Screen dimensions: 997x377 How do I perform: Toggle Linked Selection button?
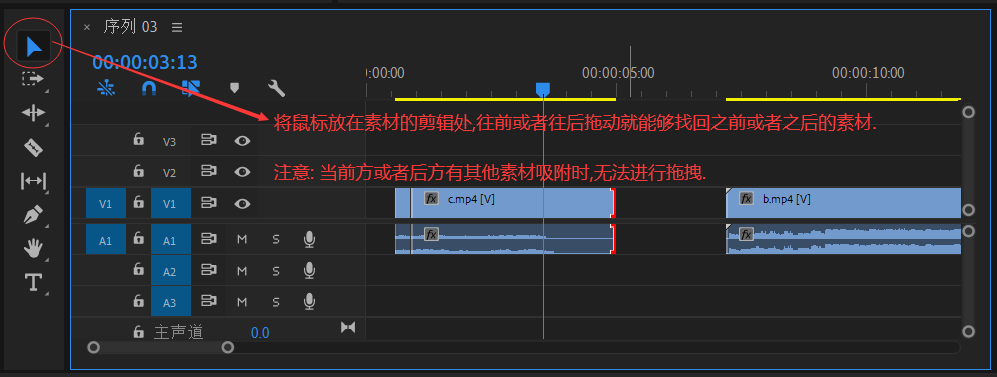(x=191, y=88)
